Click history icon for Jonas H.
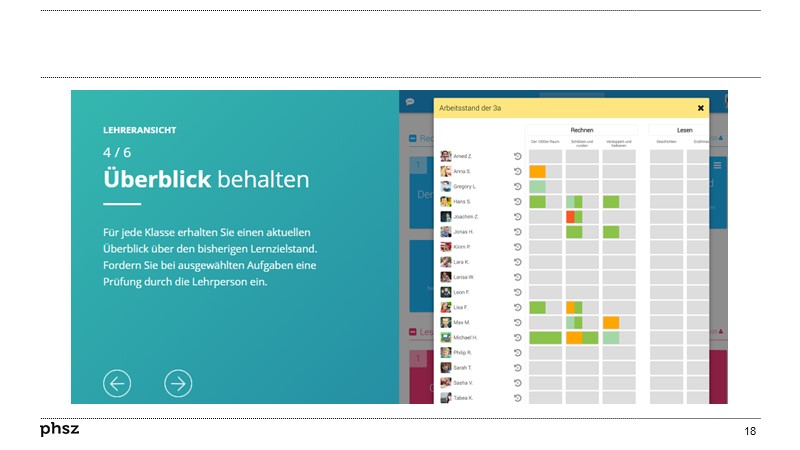The image size is (800, 450). pyautogui.click(x=517, y=232)
